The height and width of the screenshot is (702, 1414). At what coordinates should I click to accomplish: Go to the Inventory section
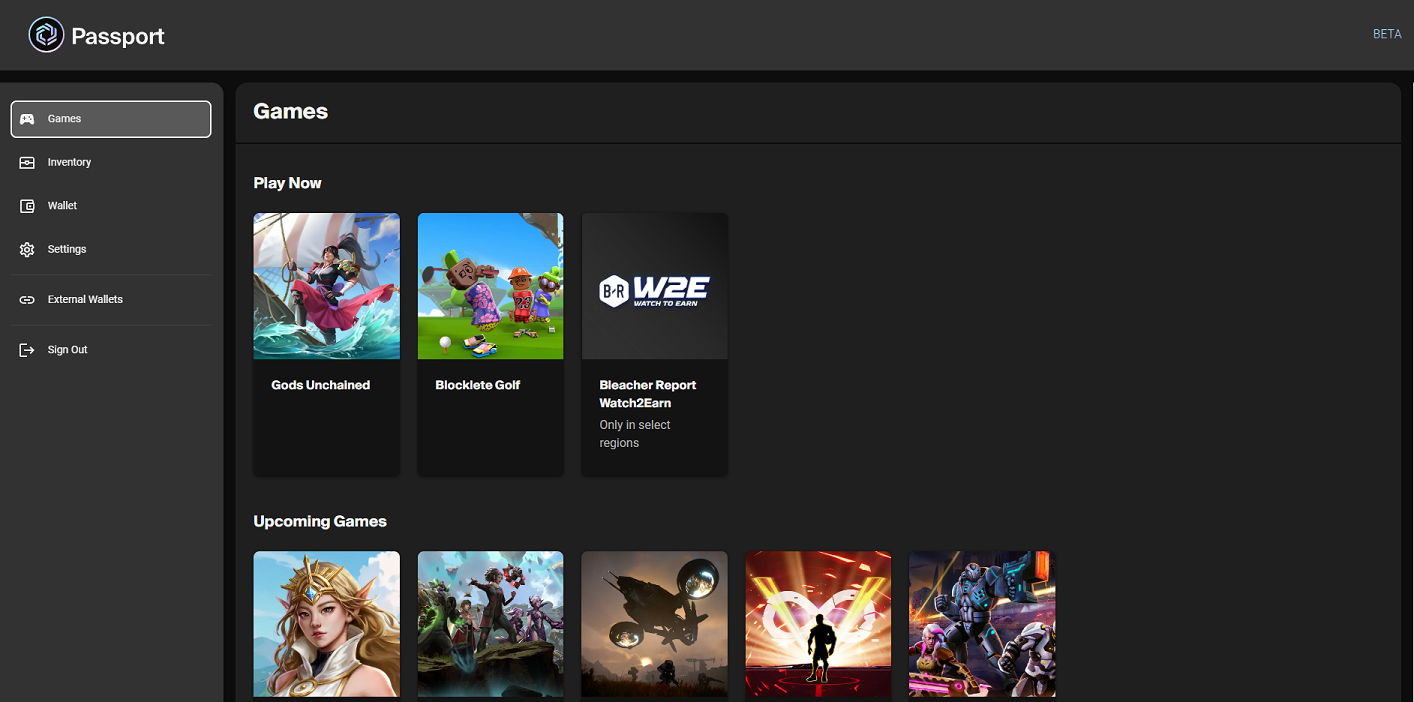point(111,162)
